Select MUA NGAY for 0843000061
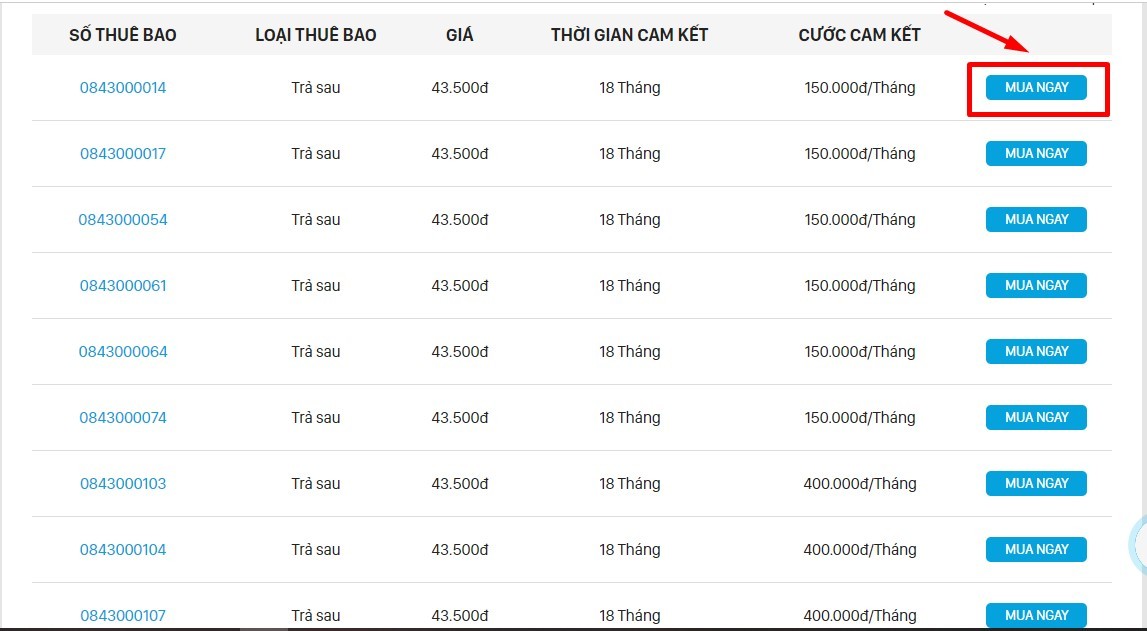The image size is (1147, 631). [x=1036, y=285]
